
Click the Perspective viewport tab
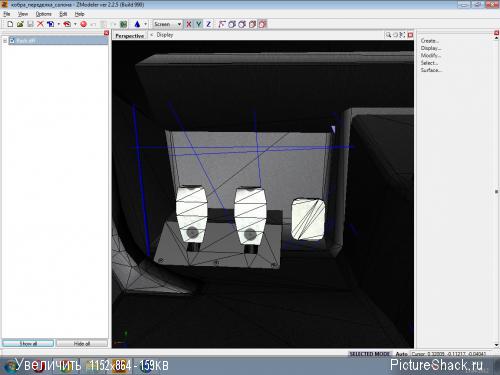click(x=130, y=36)
